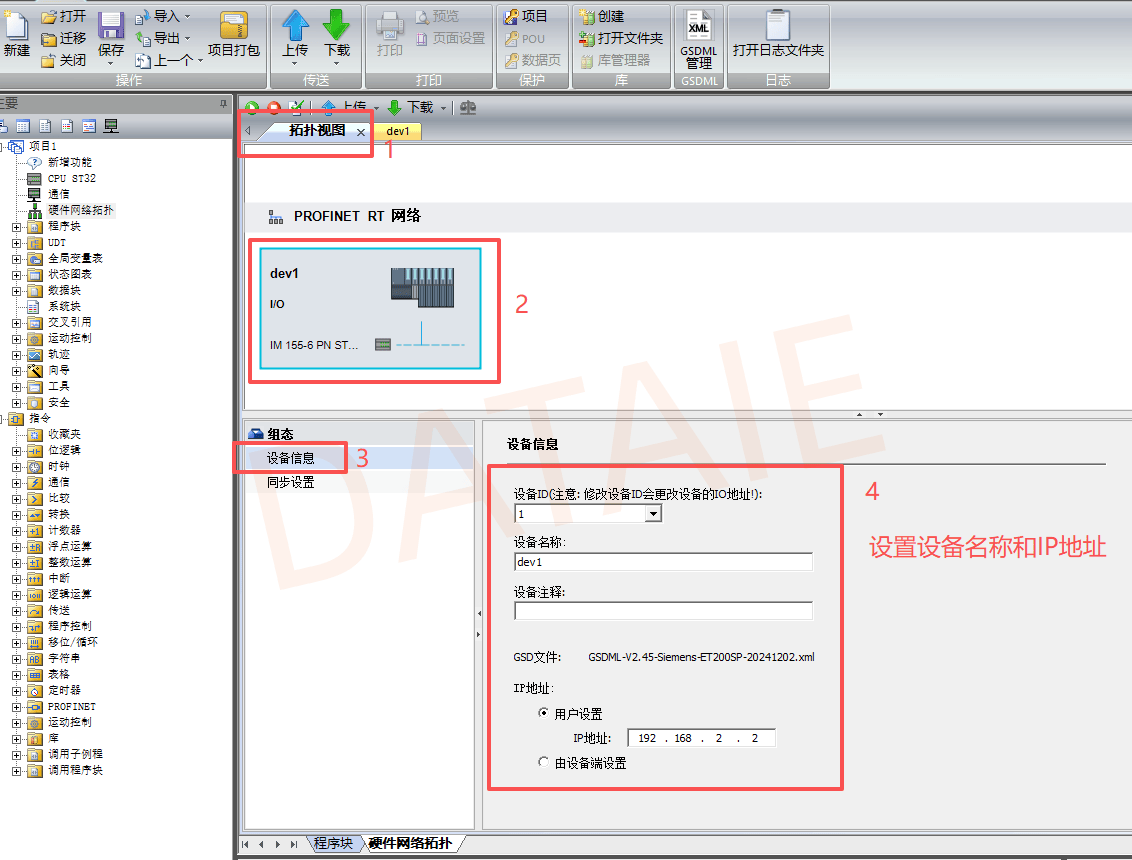Open GSDML 管理 manager

coord(698,39)
